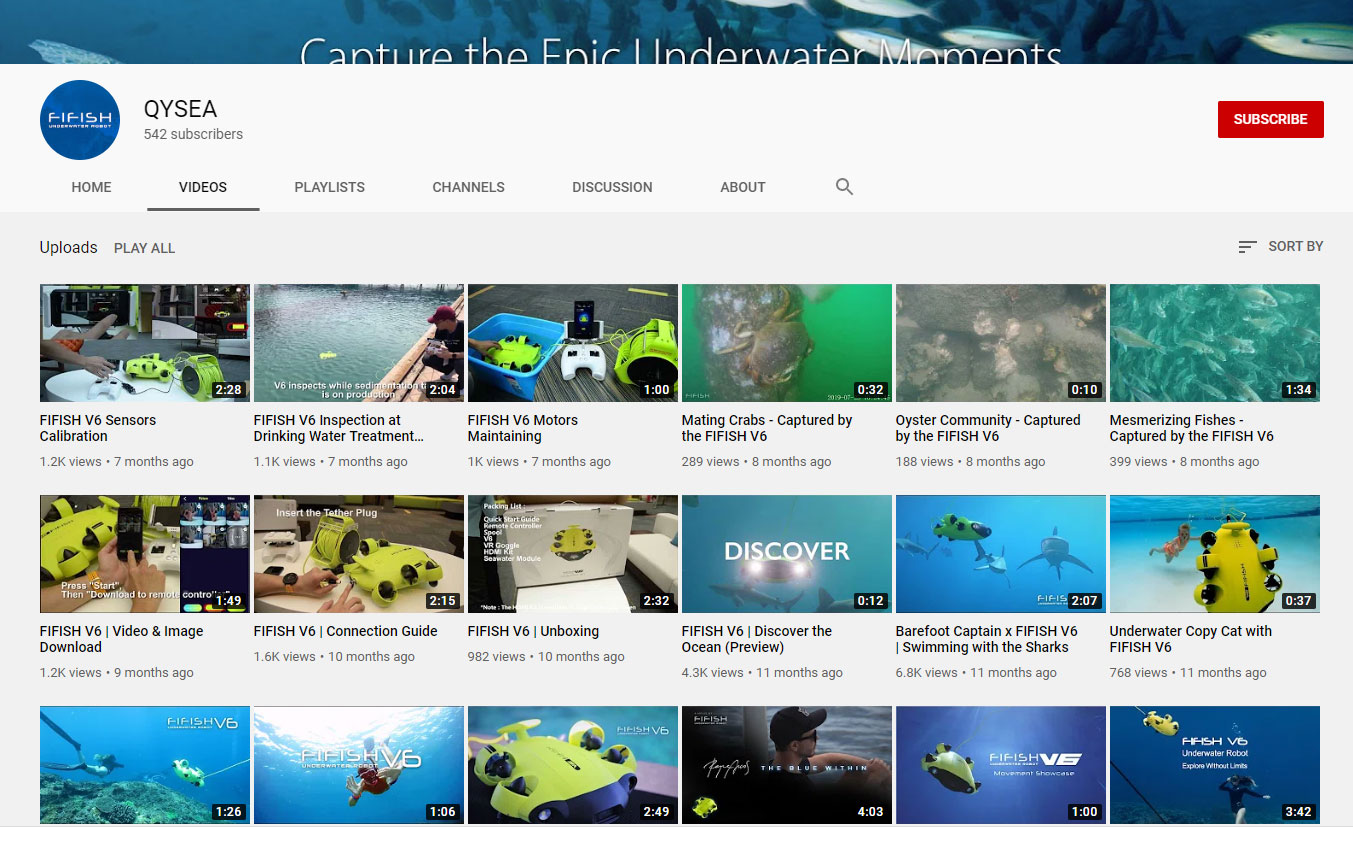1353x846 pixels.
Task: Play FIFISH V6 Motors Maintaining thumbnail
Action: coord(573,343)
